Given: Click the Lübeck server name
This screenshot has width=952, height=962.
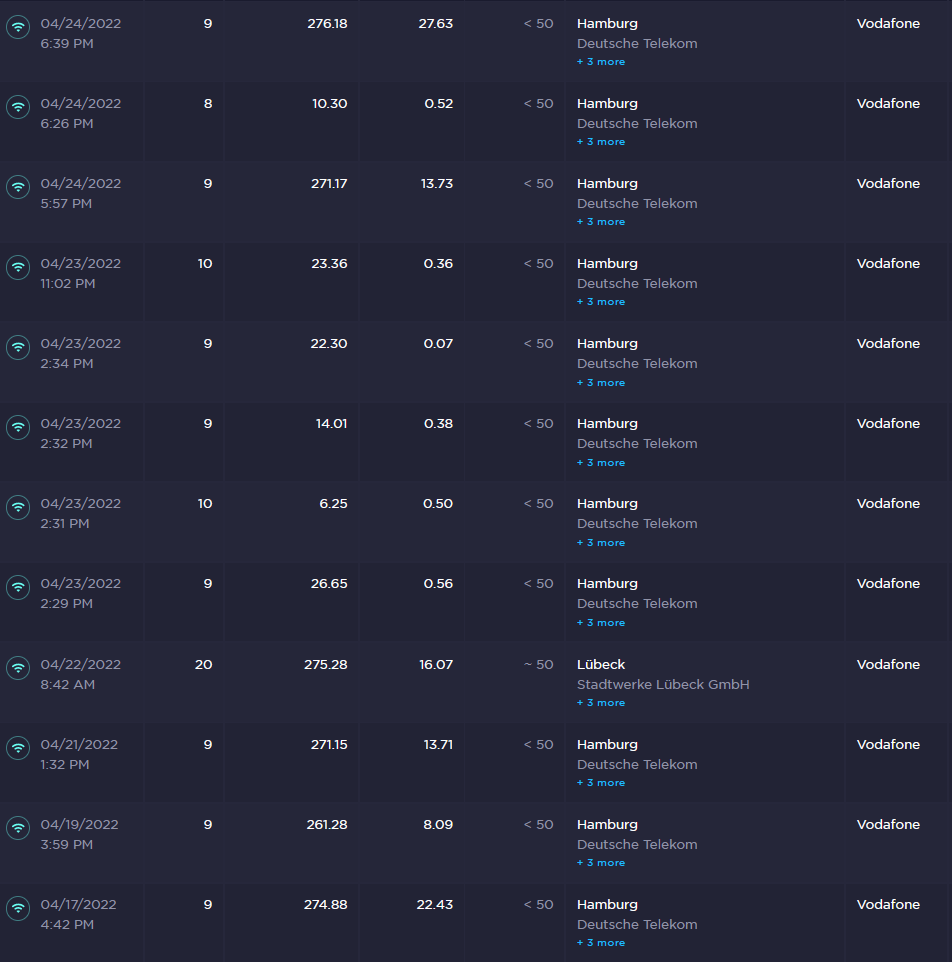Looking at the screenshot, I should coord(601,665).
